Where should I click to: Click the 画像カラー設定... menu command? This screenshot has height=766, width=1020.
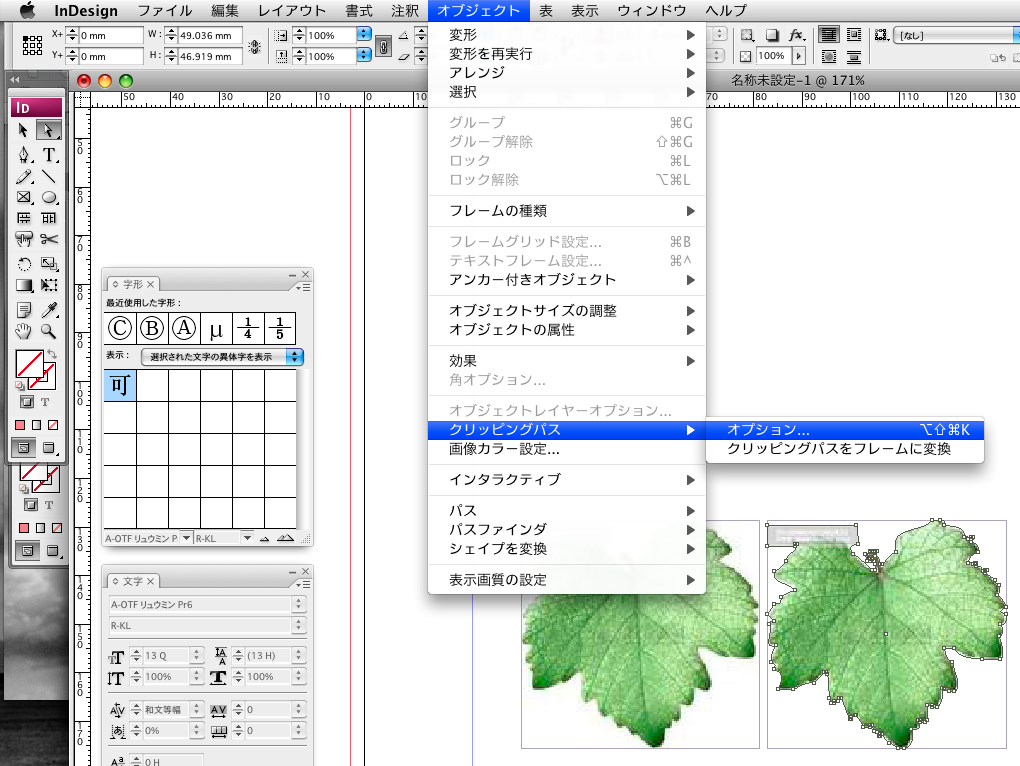(x=504, y=450)
